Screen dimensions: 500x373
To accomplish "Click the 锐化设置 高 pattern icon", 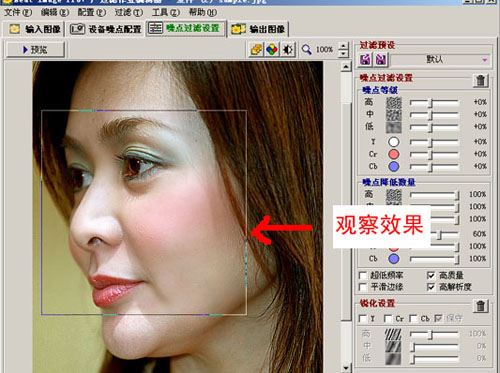I will pyautogui.click(x=393, y=334).
